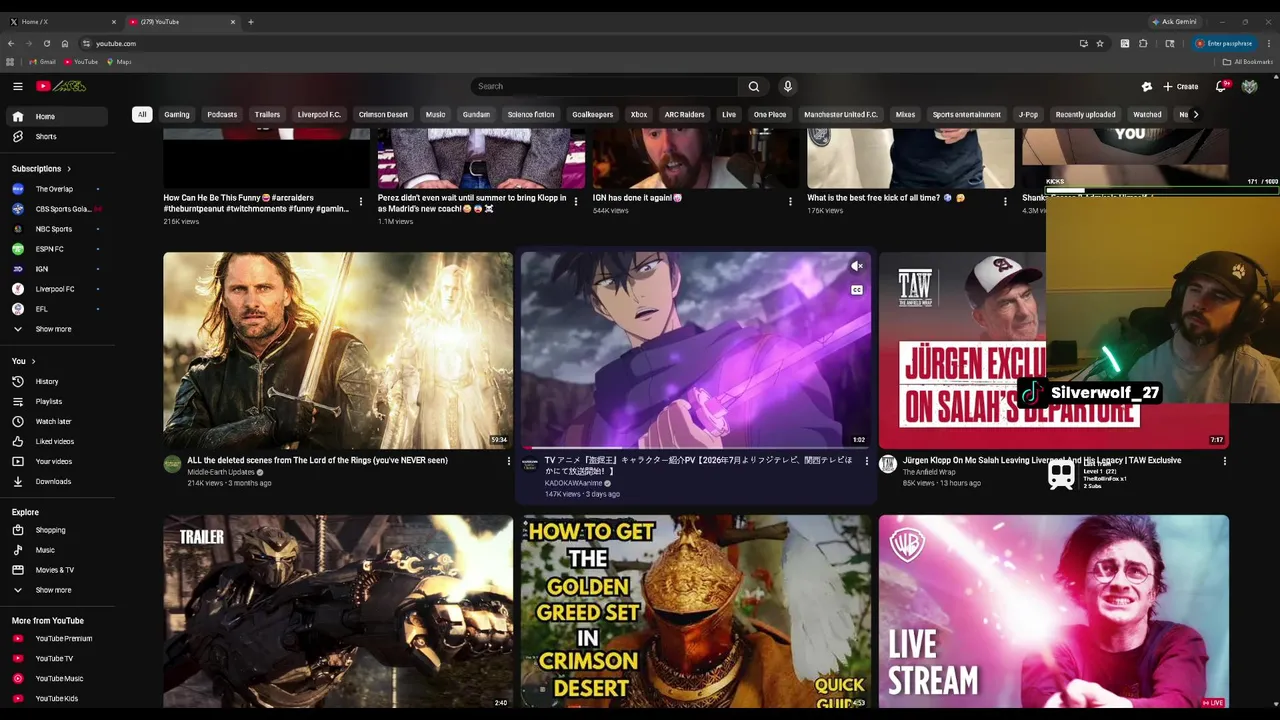This screenshot has width=1280, height=720.
Task: Open The Overlap subscription channel
Action: click(x=56, y=189)
